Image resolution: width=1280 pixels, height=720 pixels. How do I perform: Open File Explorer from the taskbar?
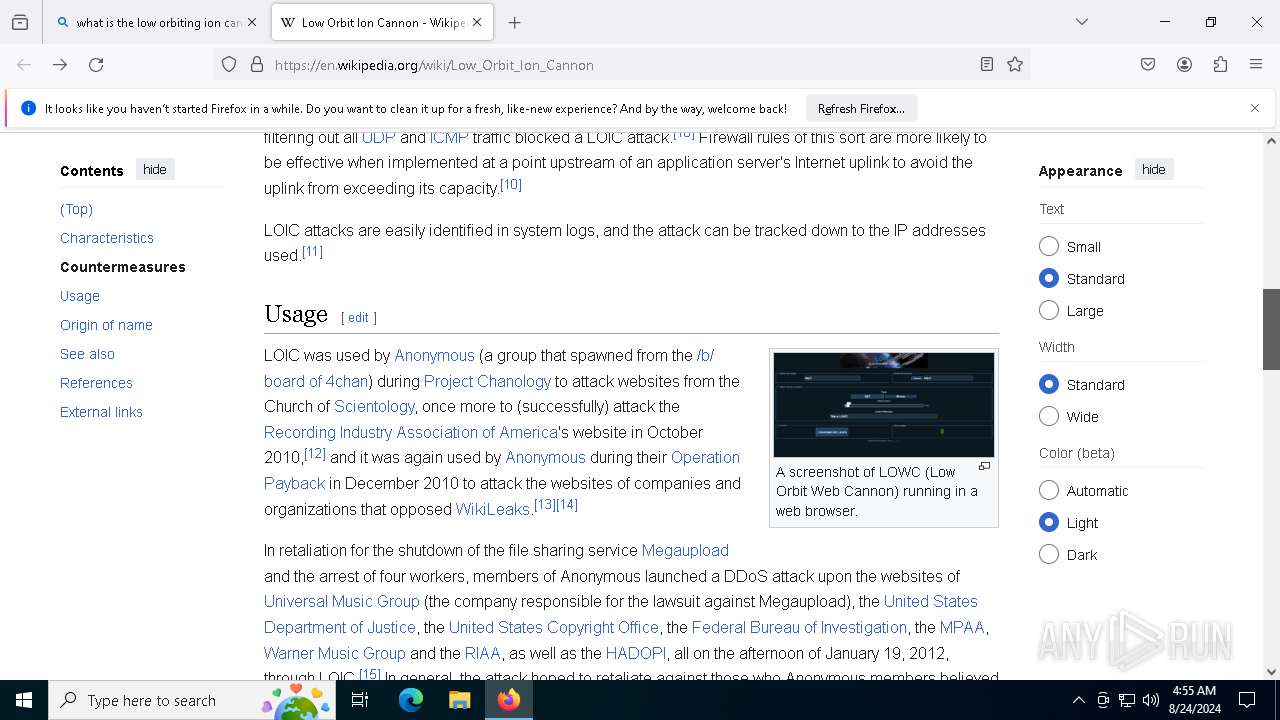[459, 700]
